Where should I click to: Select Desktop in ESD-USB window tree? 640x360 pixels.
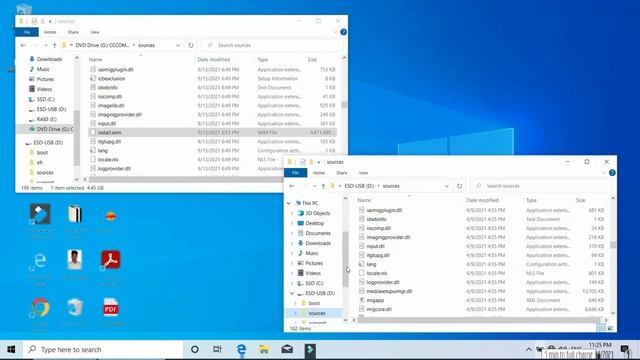tap(314, 223)
